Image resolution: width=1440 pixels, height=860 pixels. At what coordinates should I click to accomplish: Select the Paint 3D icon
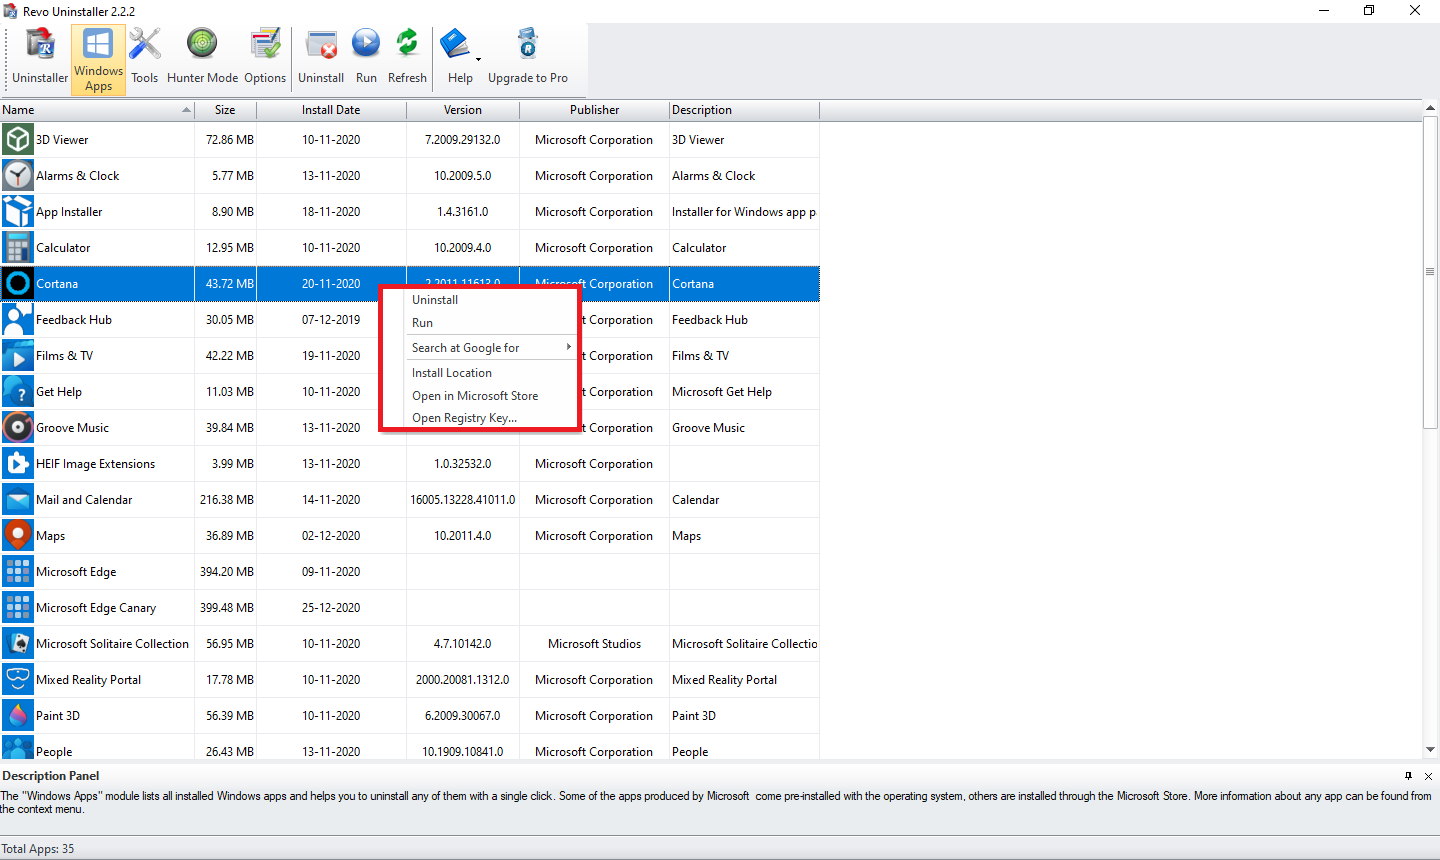[18, 716]
